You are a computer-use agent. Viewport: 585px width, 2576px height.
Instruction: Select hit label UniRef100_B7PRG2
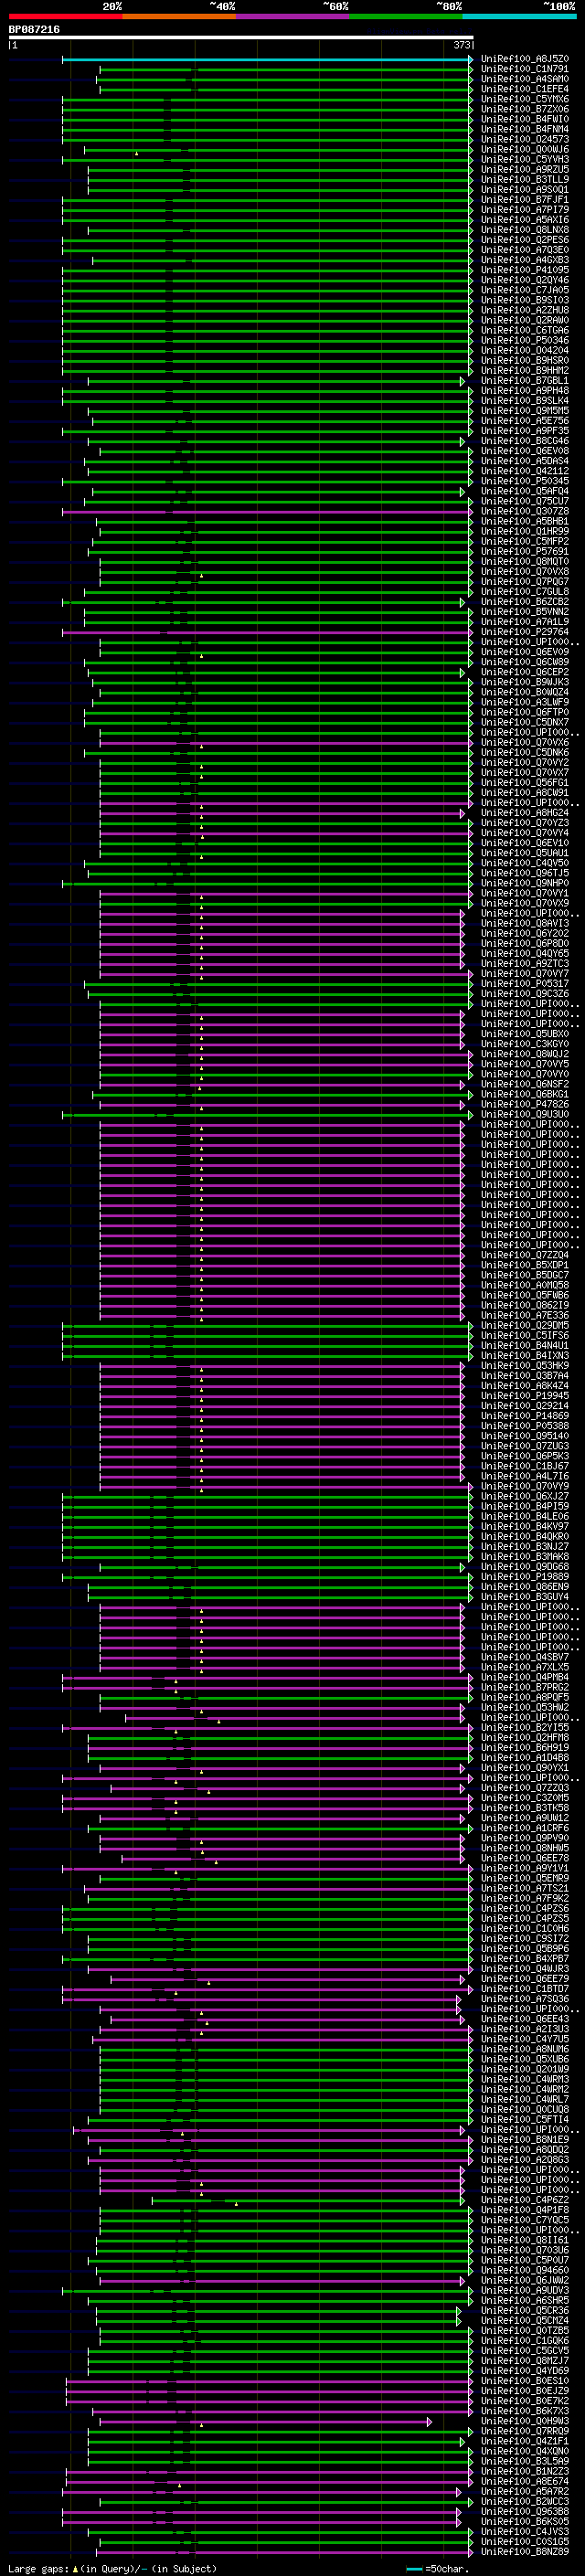(525, 1688)
